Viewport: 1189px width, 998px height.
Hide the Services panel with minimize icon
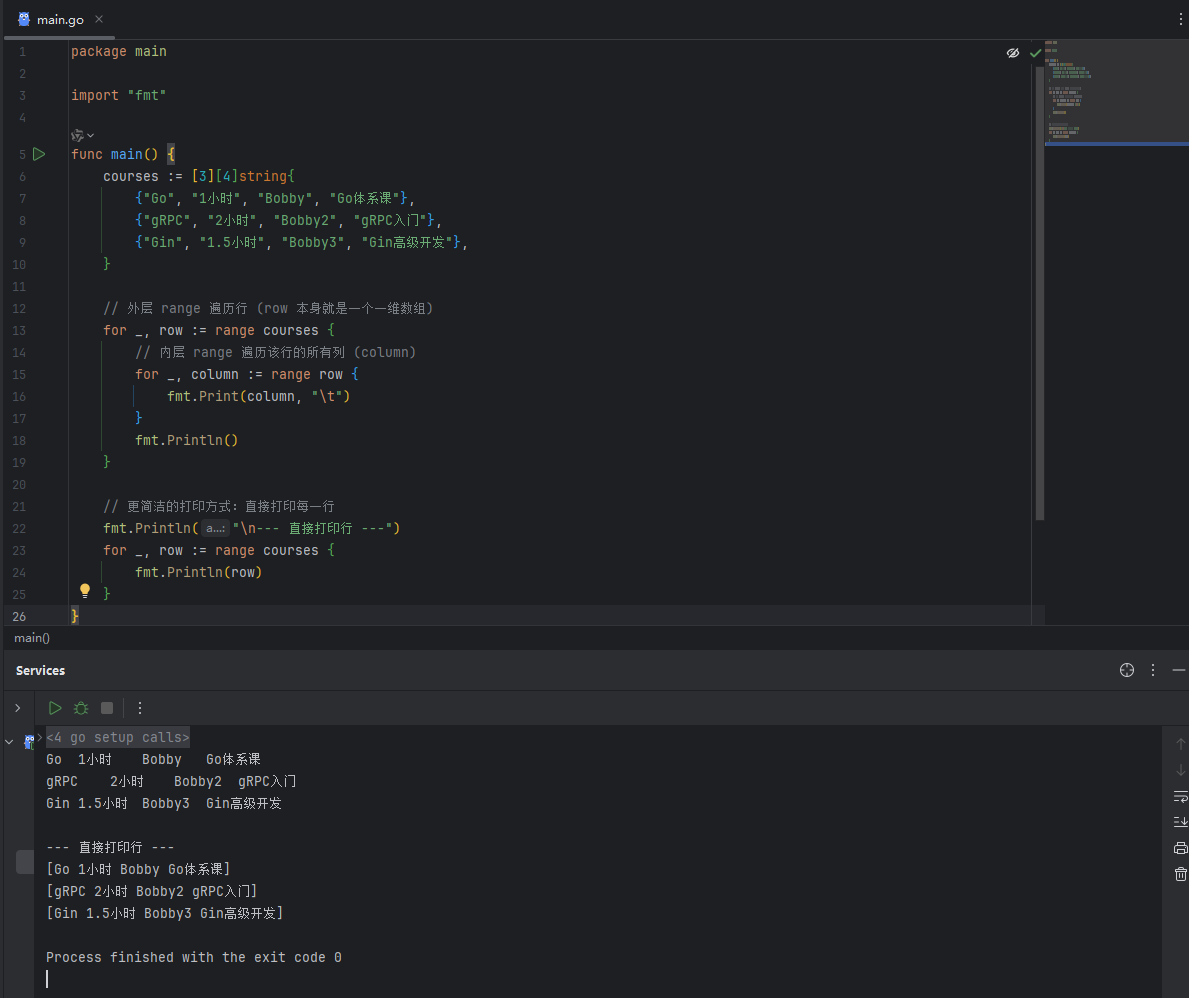(x=1178, y=670)
